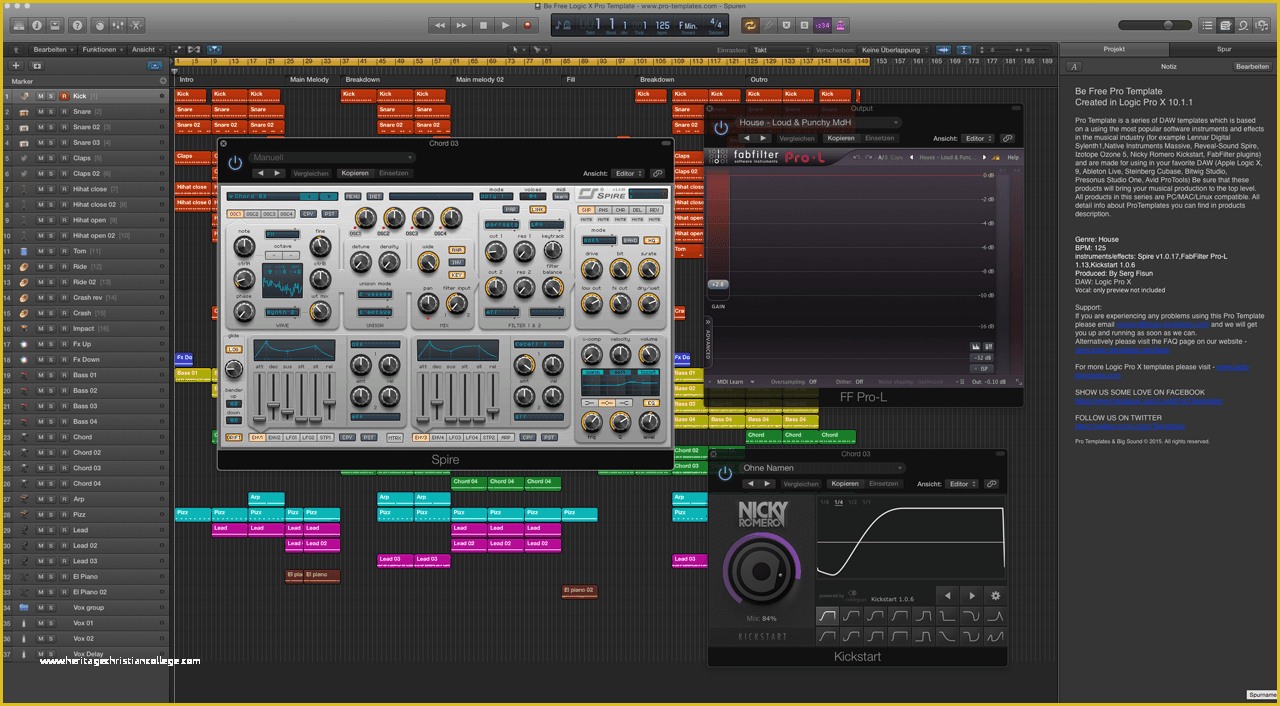Open the Loop Browser icon

pyautogui.click(x=1245, y=24)
